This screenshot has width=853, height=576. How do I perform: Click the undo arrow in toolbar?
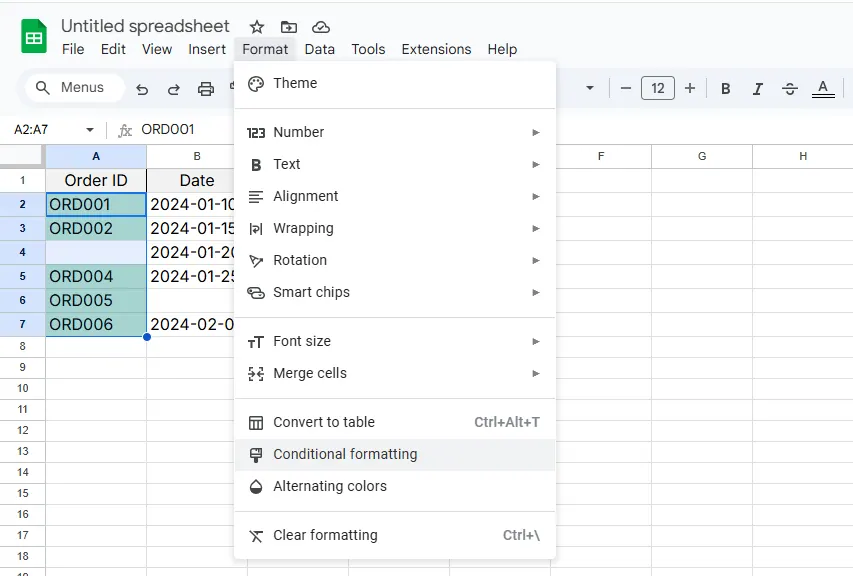click(142, 88)
